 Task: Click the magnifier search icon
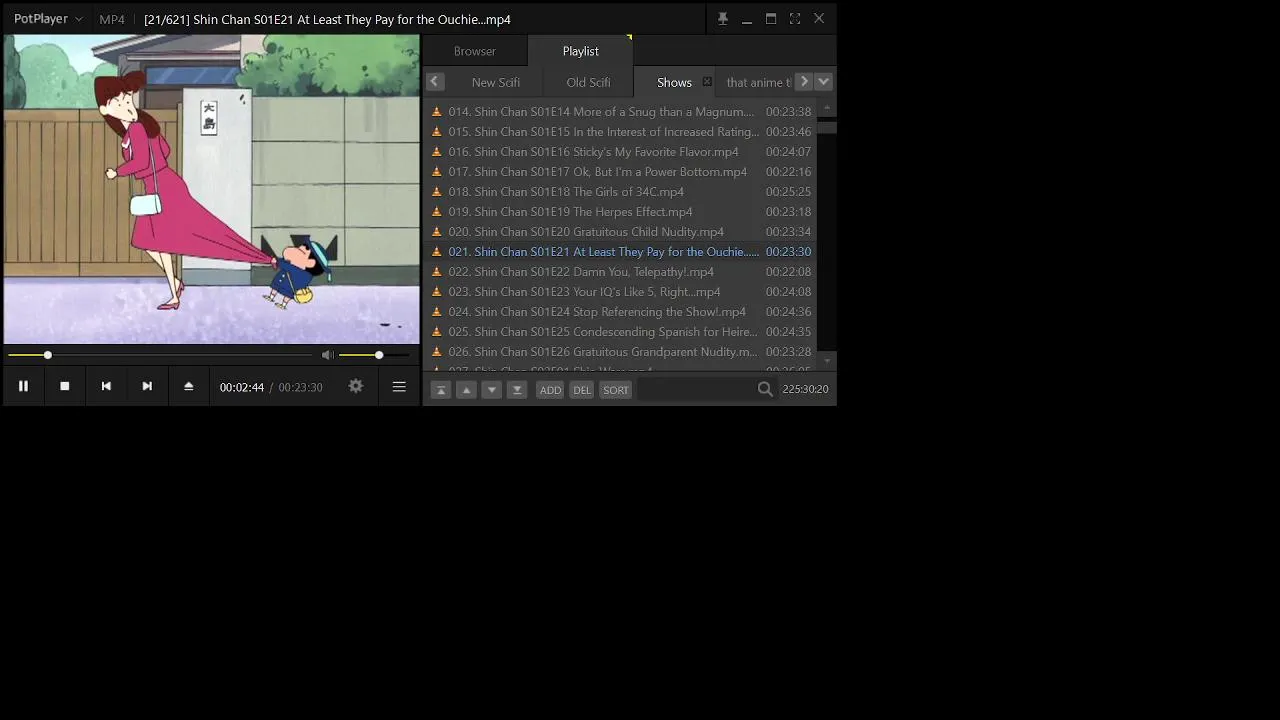[x=765, y=390]
